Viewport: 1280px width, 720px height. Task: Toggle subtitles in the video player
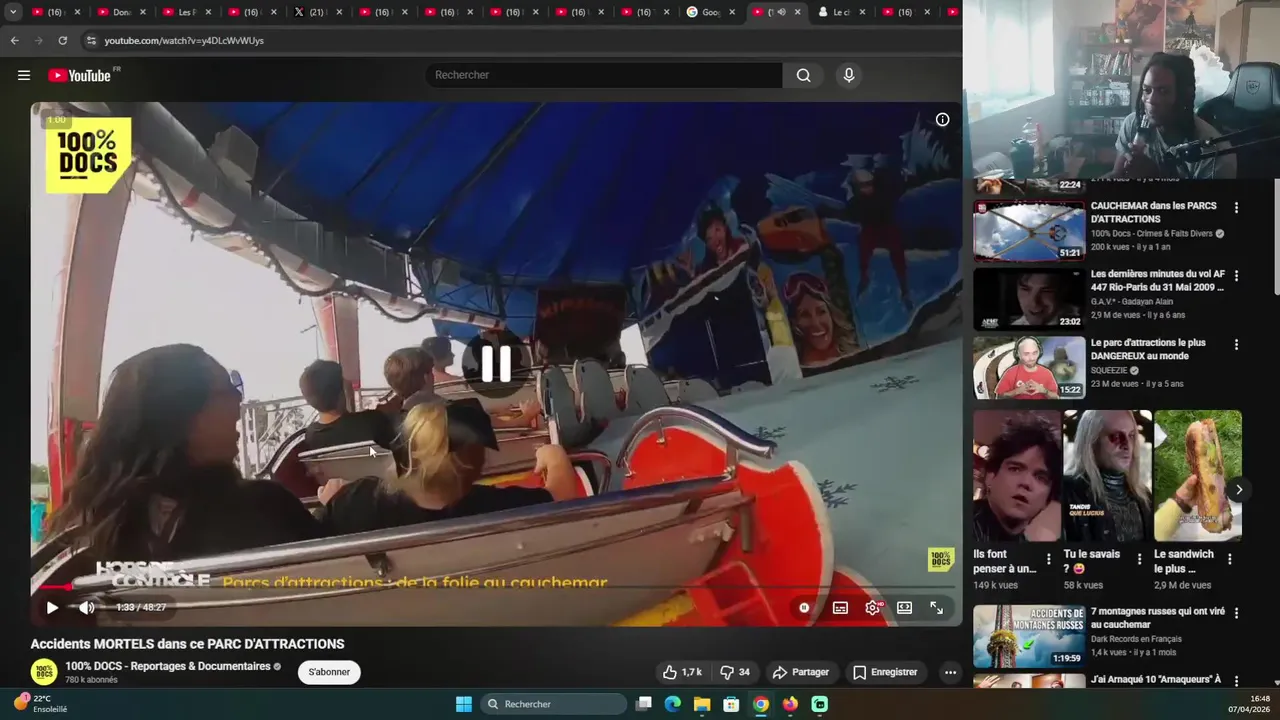click(840, 607)
